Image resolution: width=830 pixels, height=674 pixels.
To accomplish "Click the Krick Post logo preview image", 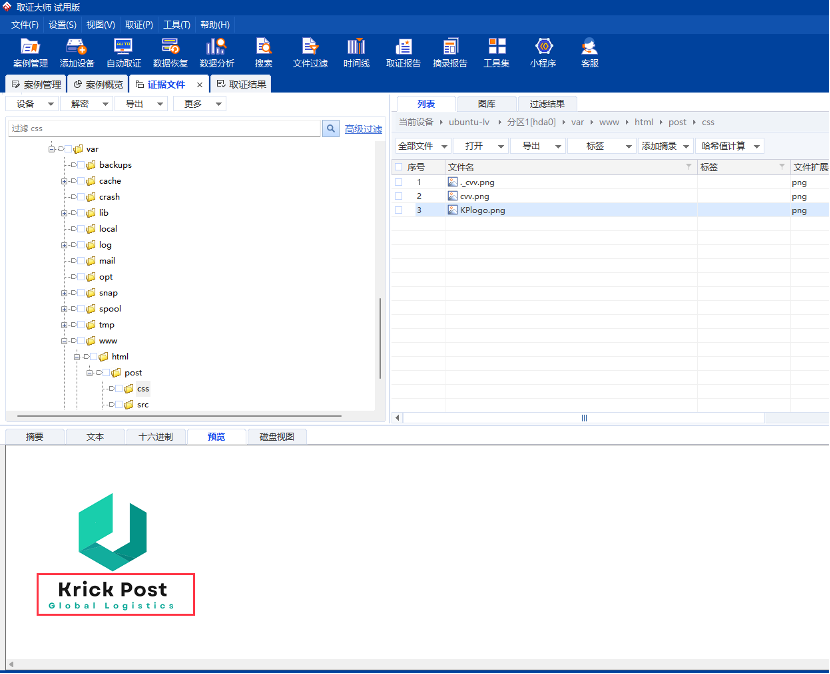I will [113, 554].
